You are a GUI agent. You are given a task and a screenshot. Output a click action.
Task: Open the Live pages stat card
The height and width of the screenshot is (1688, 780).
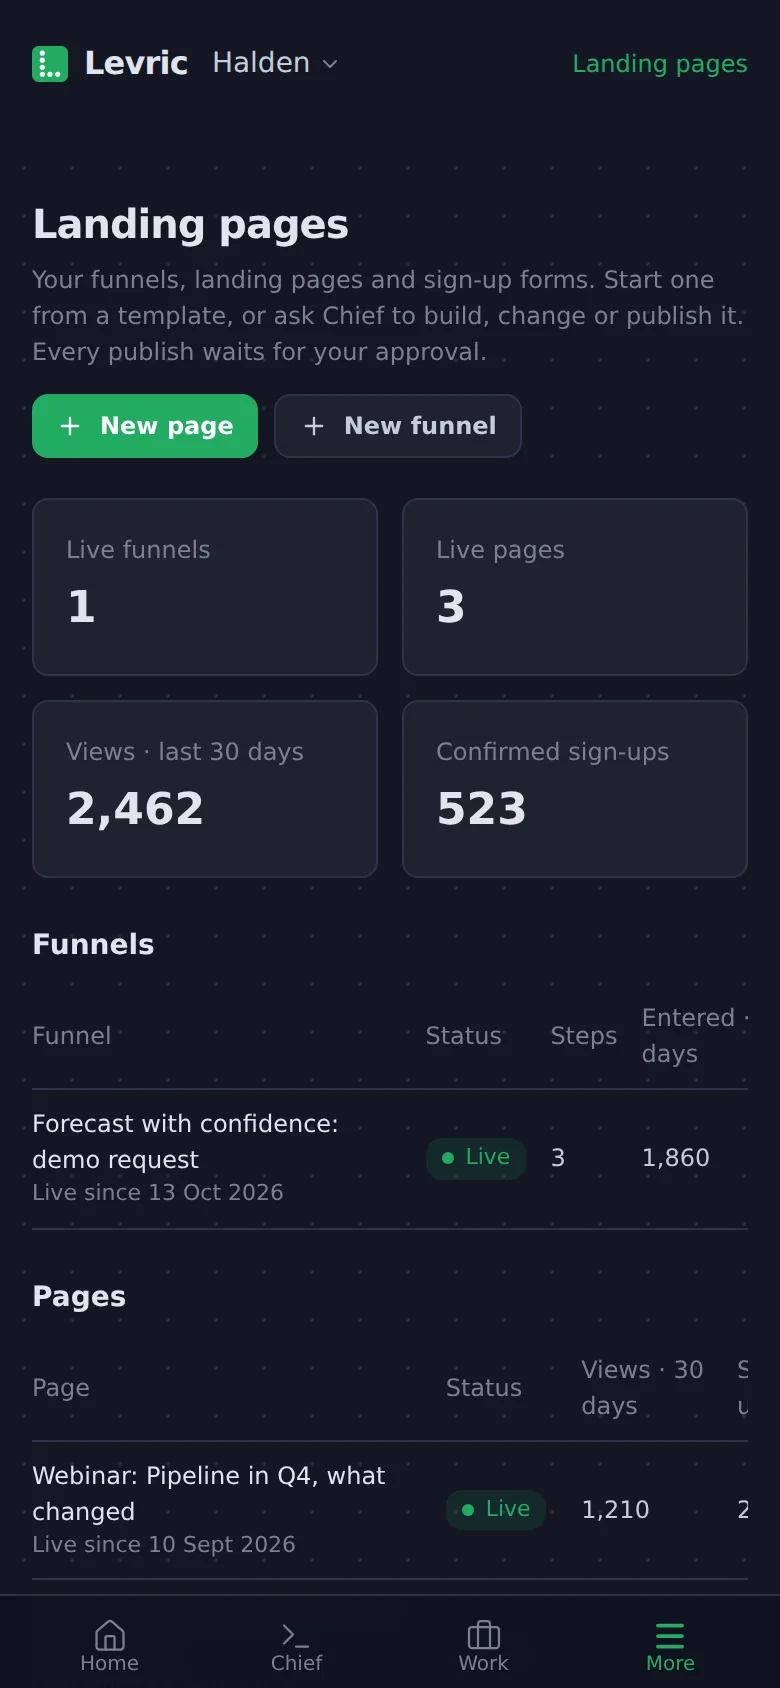coord(575,587)
